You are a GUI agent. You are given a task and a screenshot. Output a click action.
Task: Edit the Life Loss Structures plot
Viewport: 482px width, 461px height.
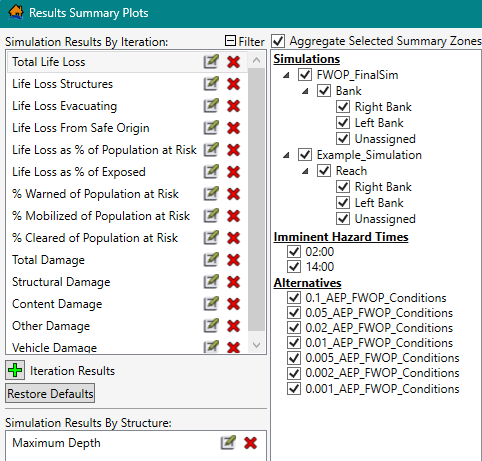coord(211,84)
